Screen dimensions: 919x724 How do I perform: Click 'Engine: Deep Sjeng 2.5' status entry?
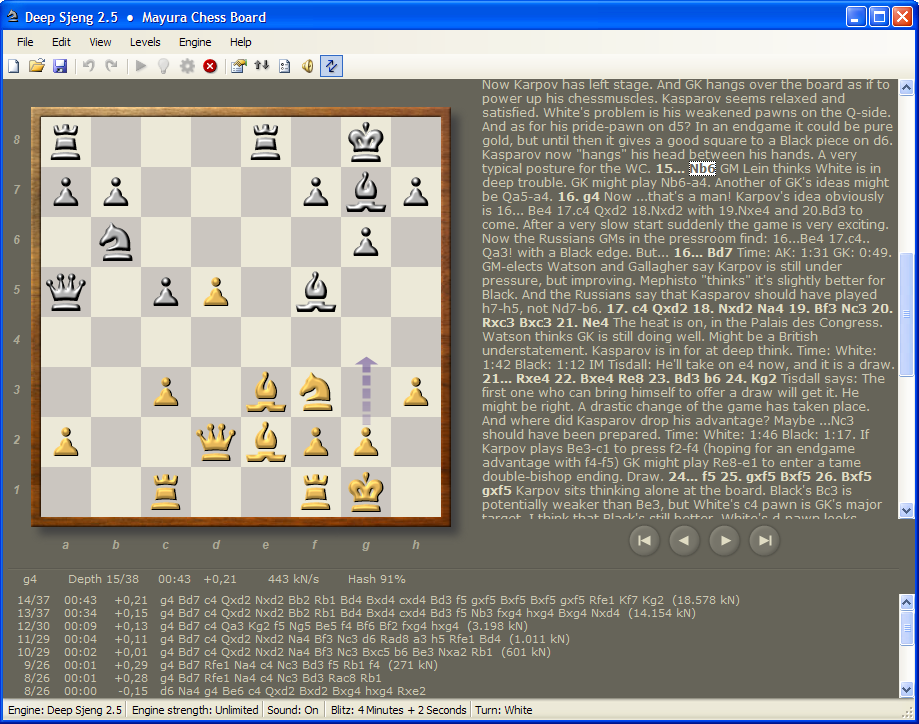(65, 710)
